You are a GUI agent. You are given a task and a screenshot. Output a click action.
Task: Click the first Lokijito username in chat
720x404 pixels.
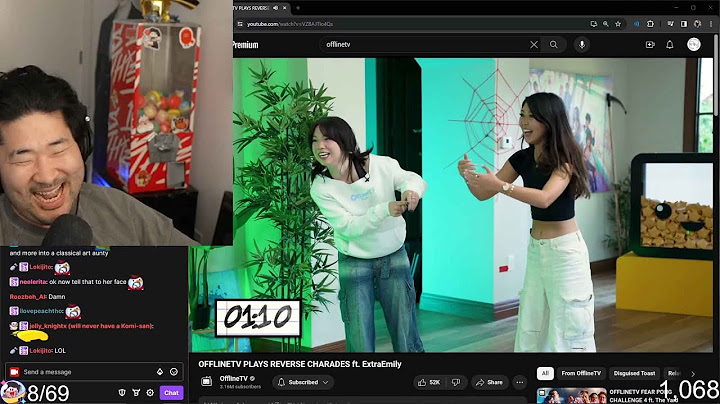(x=40, y=267)
